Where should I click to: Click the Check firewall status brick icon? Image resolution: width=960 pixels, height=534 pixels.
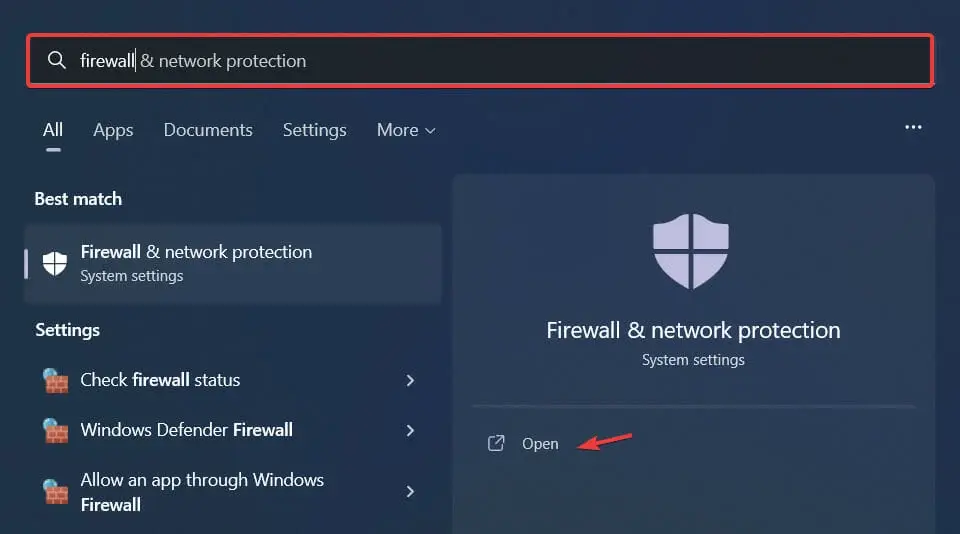point(55,381)
